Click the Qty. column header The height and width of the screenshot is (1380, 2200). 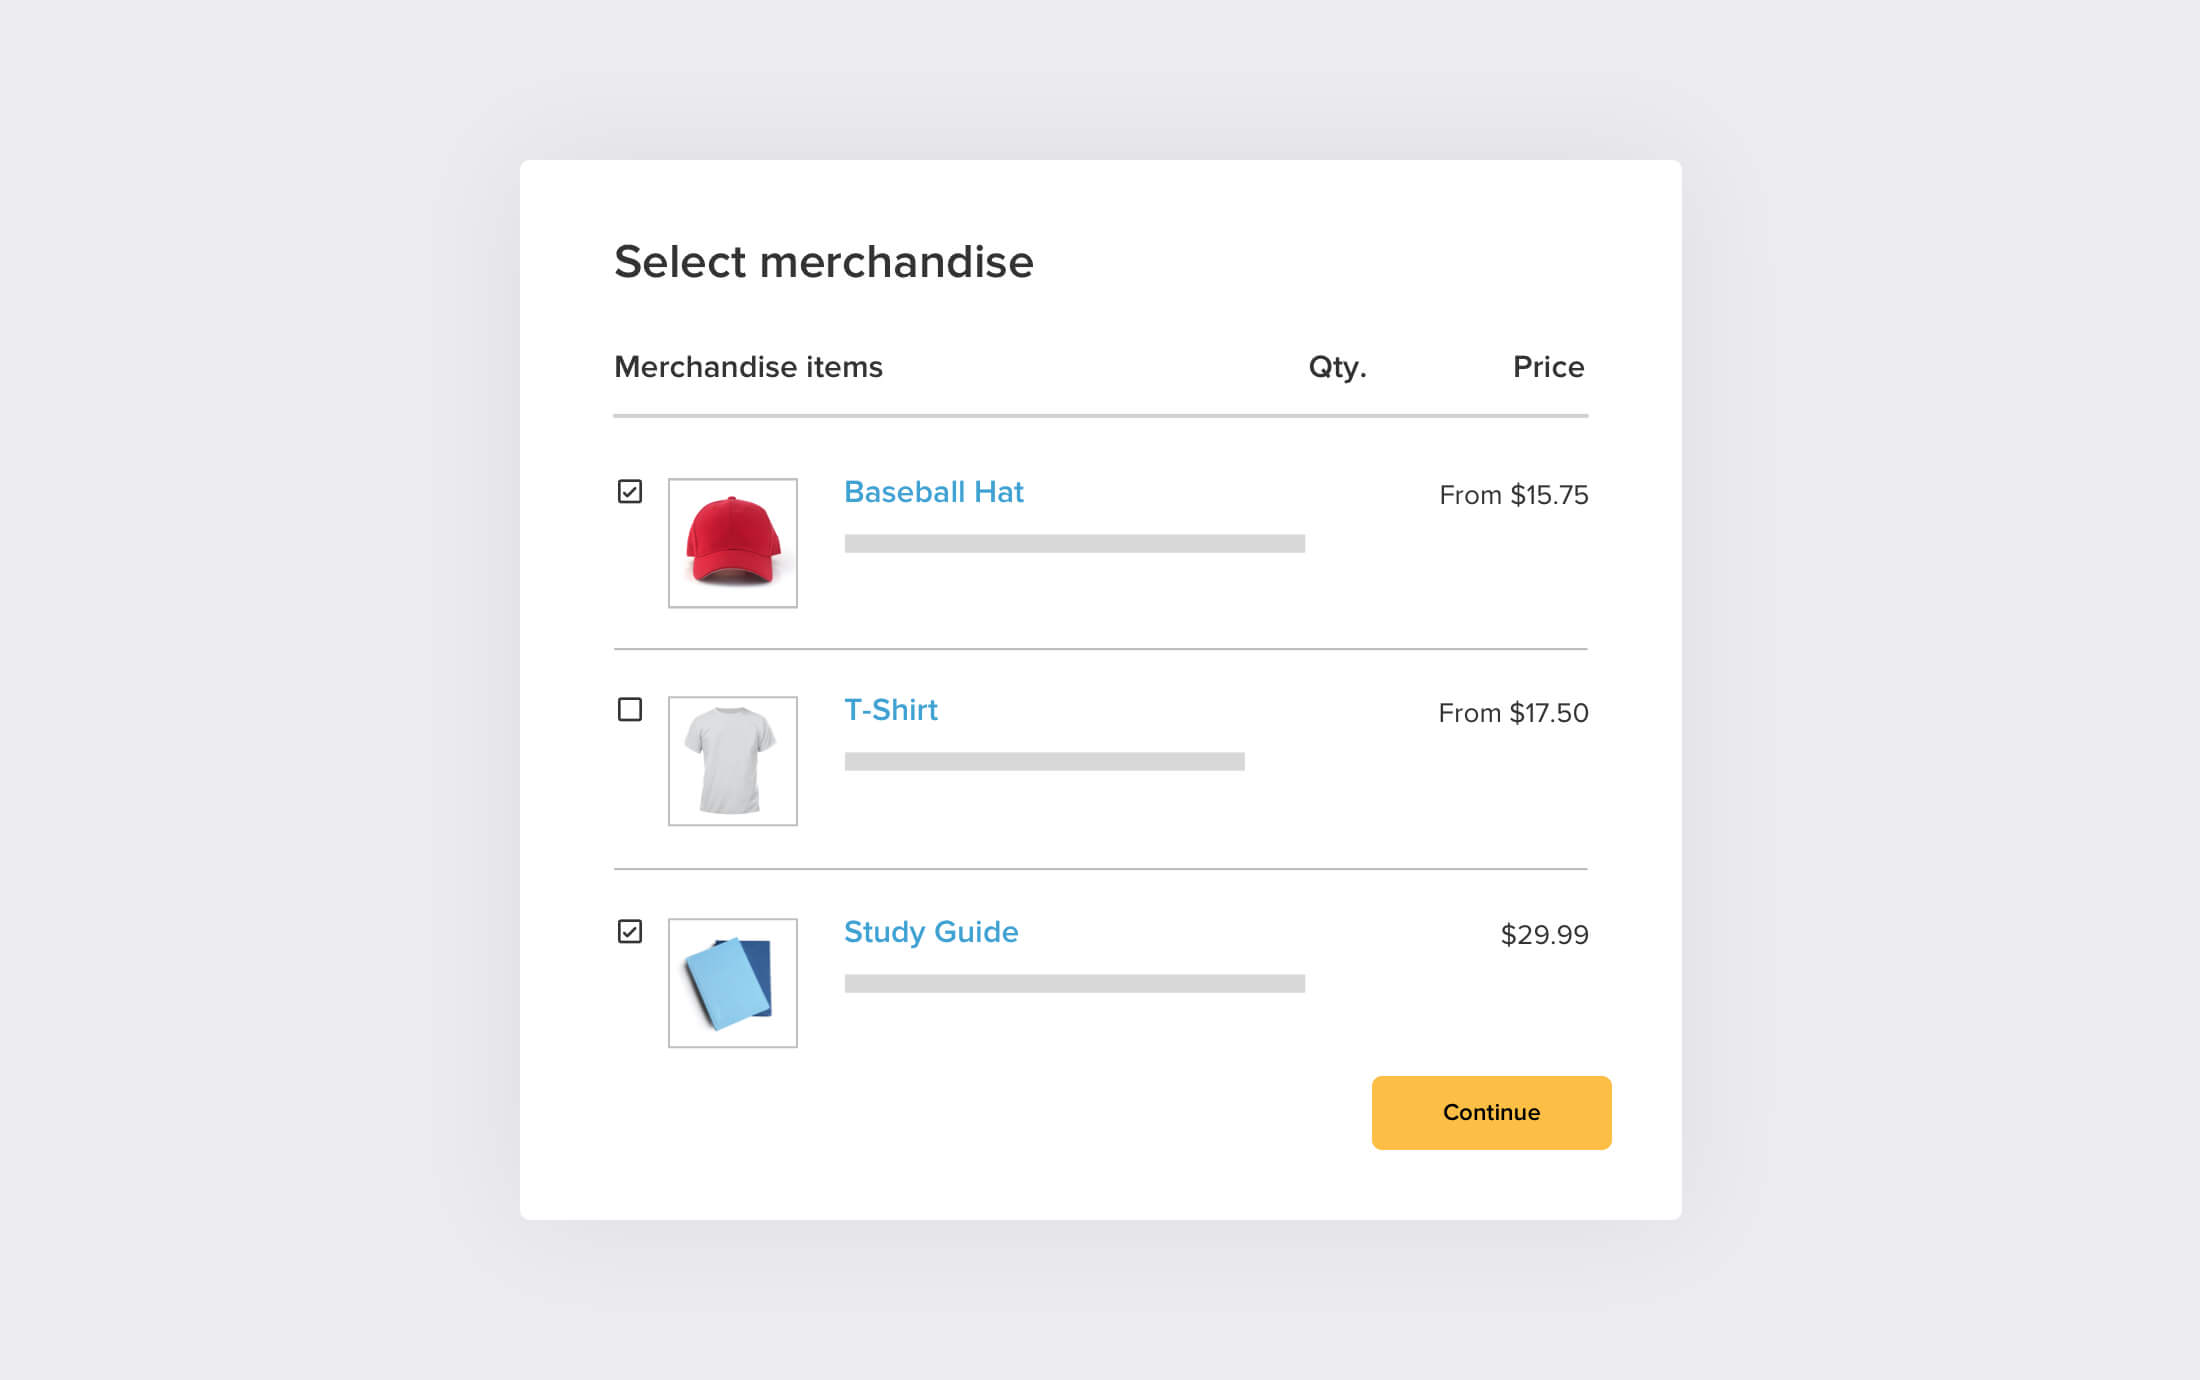(1337, 367)
